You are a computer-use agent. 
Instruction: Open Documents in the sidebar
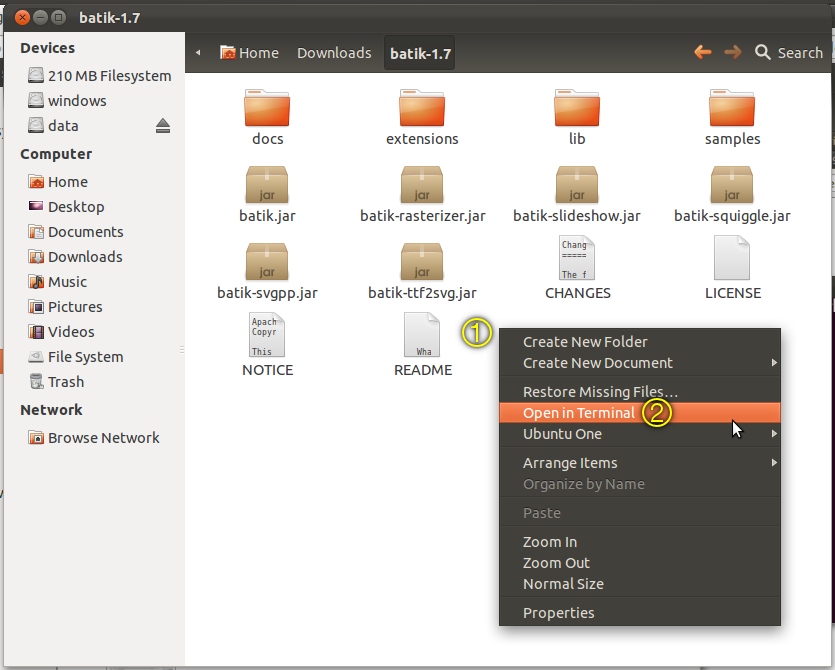pos(76,232)
